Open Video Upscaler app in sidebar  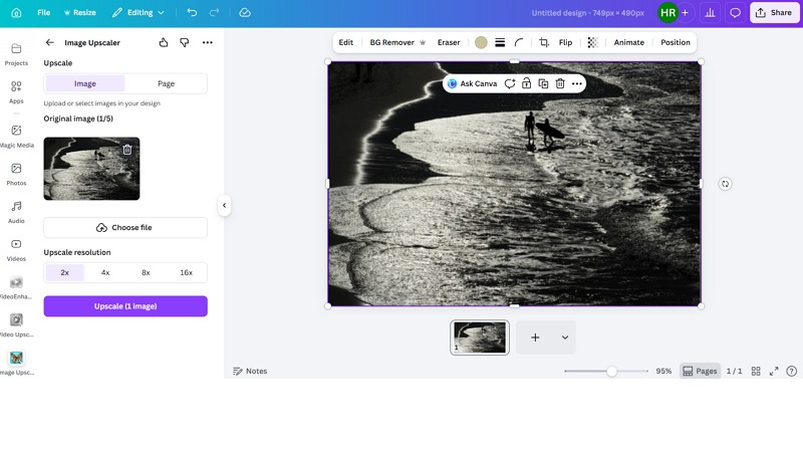tap(16, 326)
